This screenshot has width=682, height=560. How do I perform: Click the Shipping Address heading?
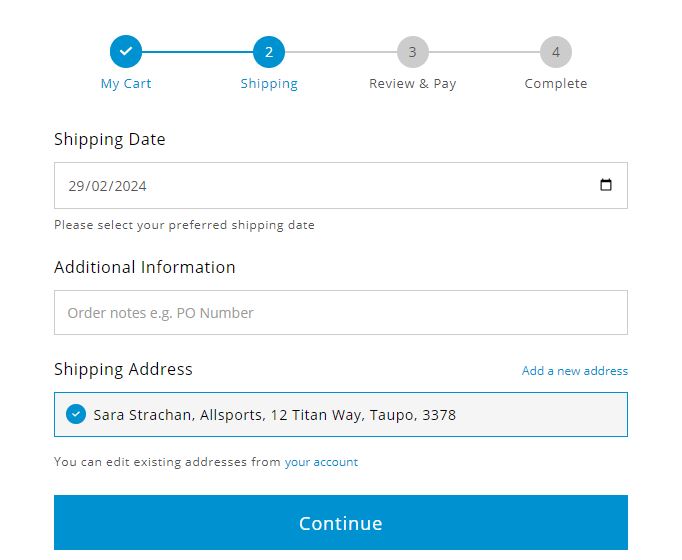123,370
